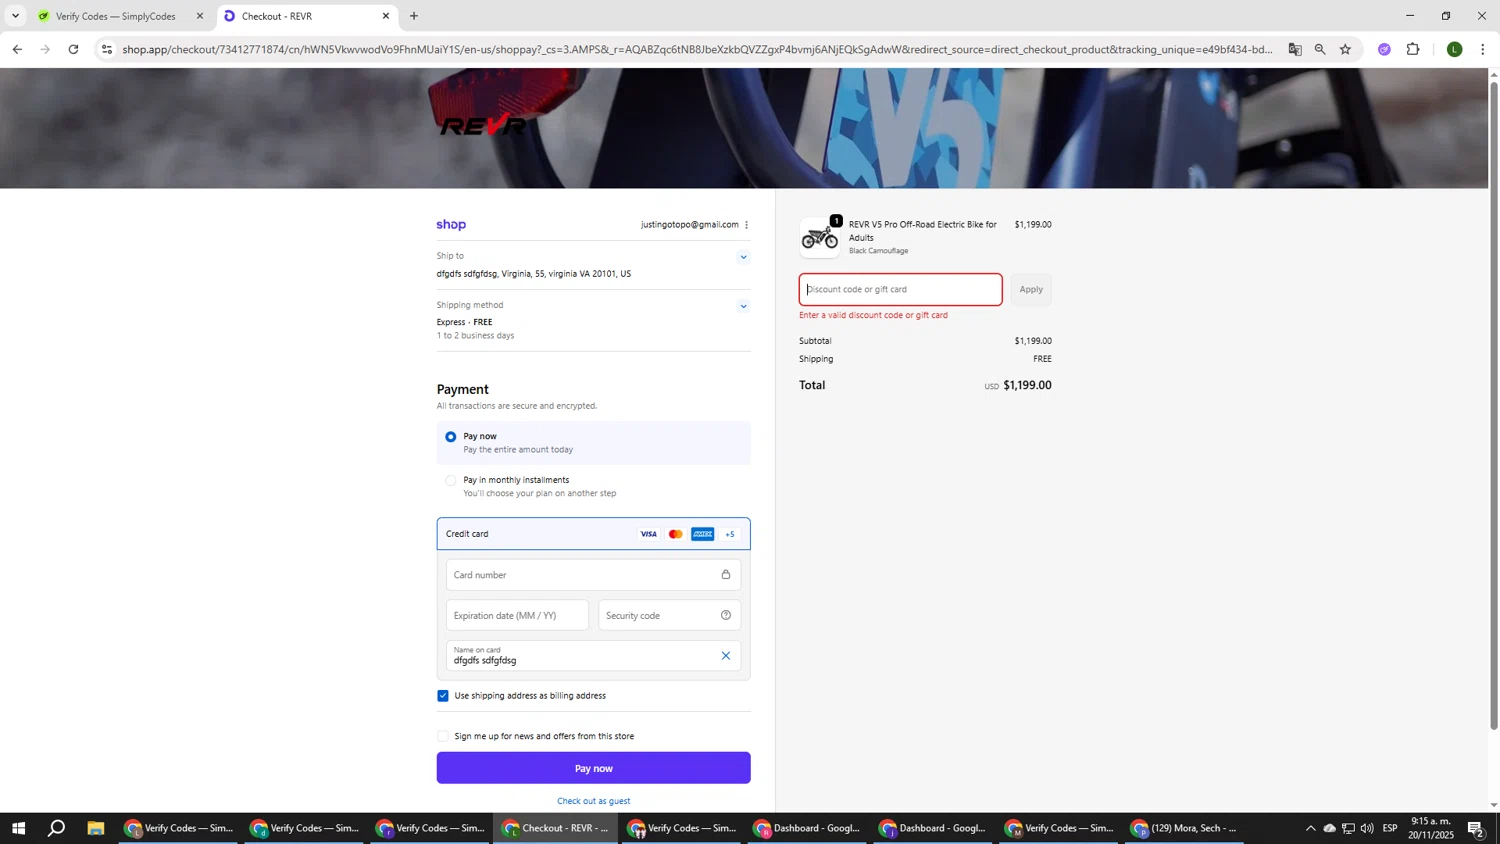Image resolution: width=1500 pixels, height=844 pixels.
Task: Open the Extensions puzzle icon
Action: coord(1413,49)
